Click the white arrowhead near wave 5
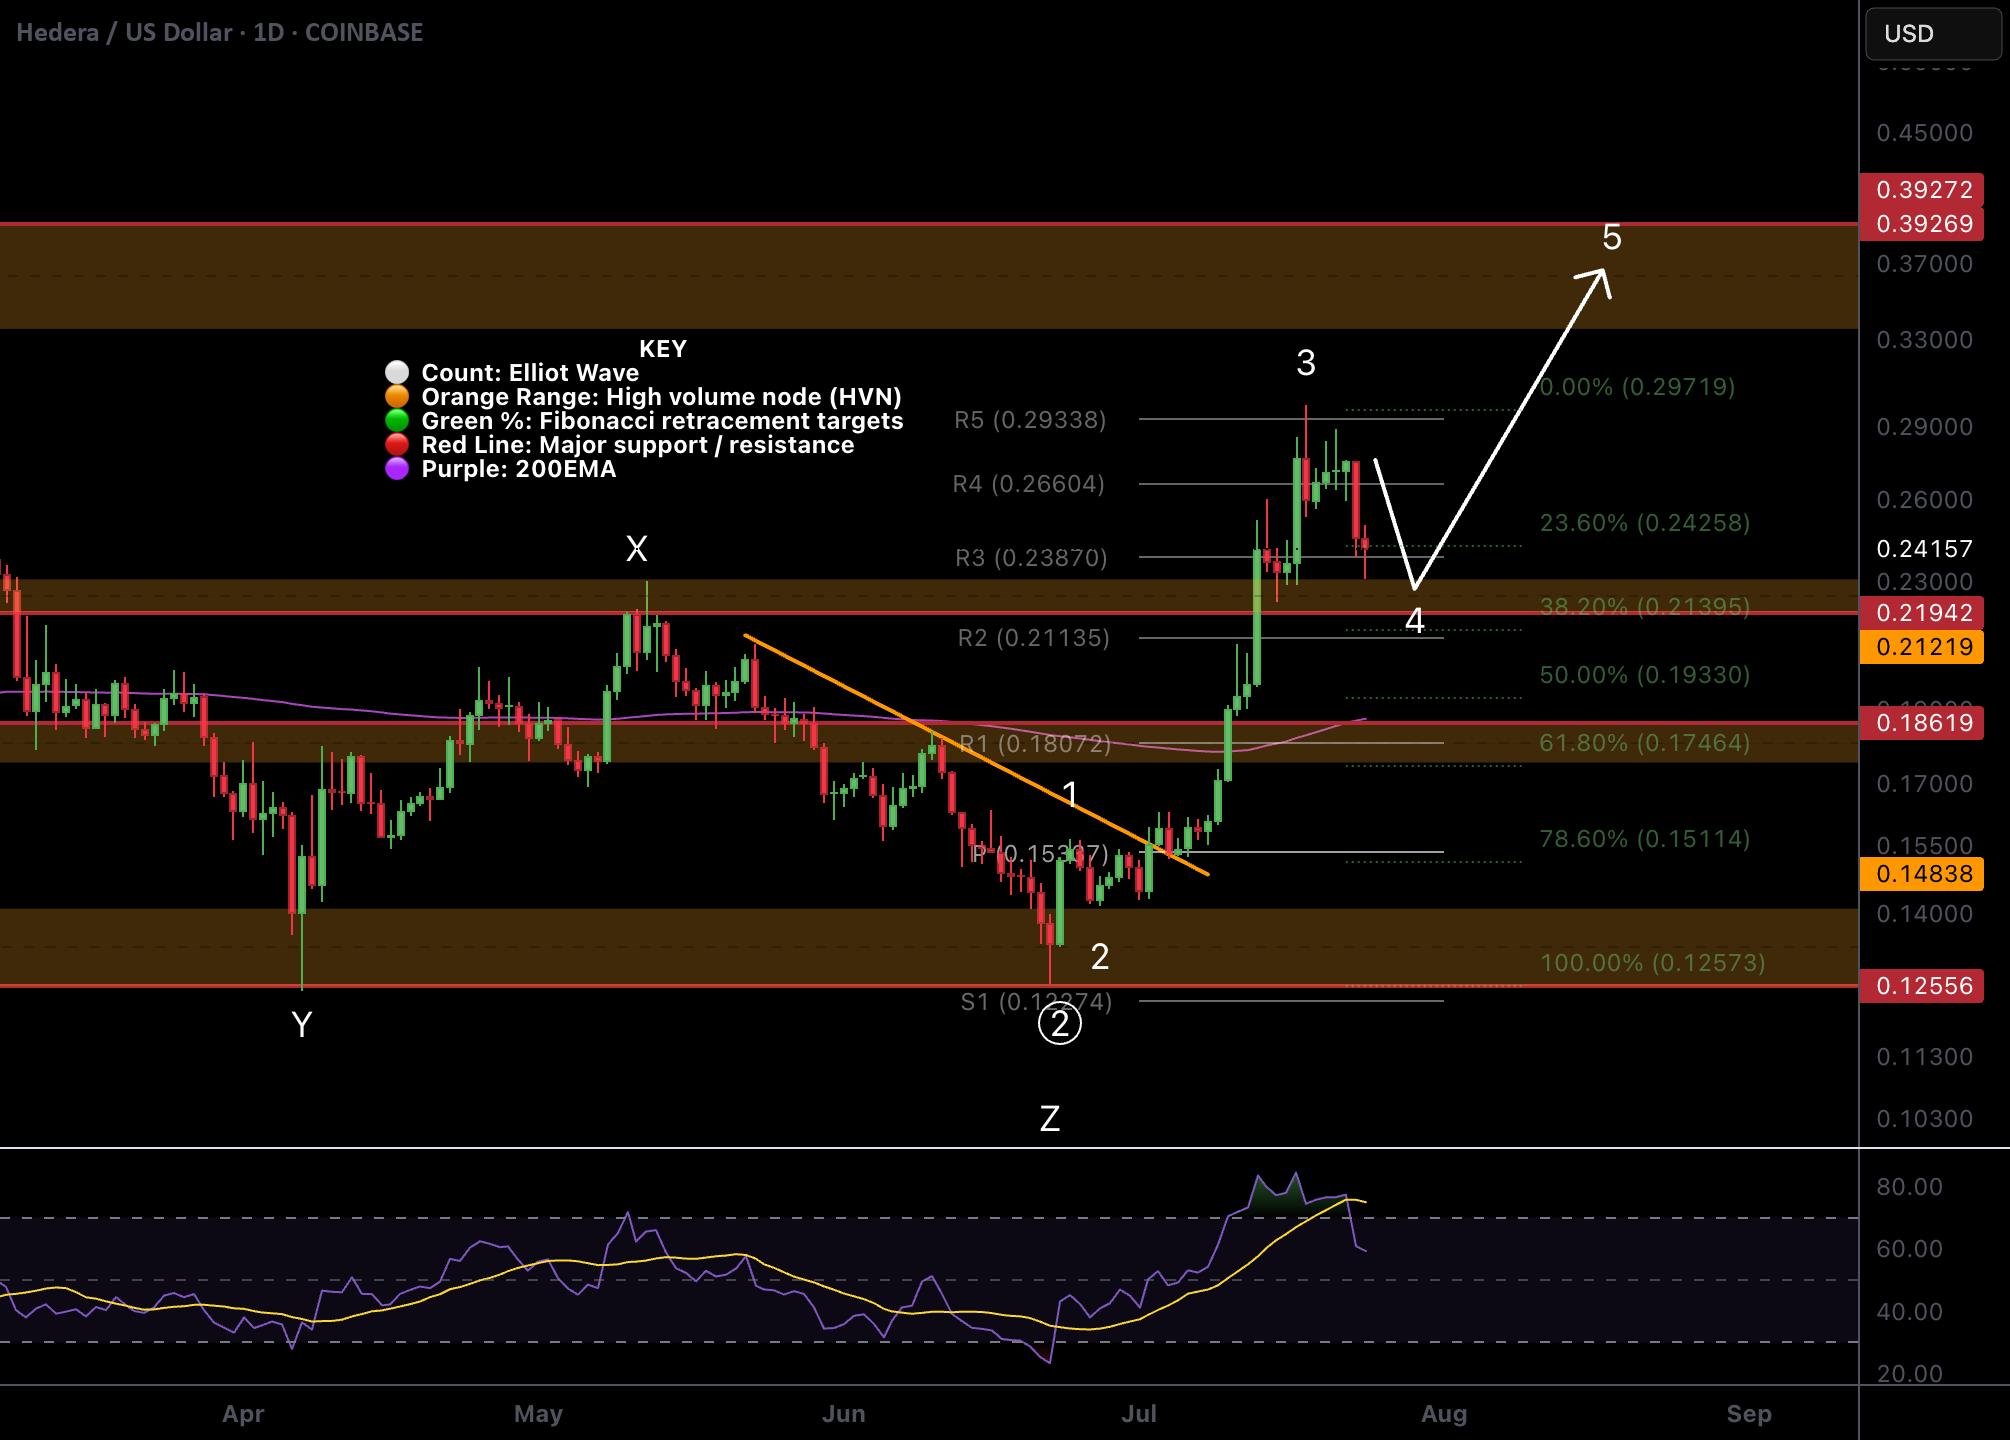The height and width of the screenshot is (1440, 2010). point(1594,282)
